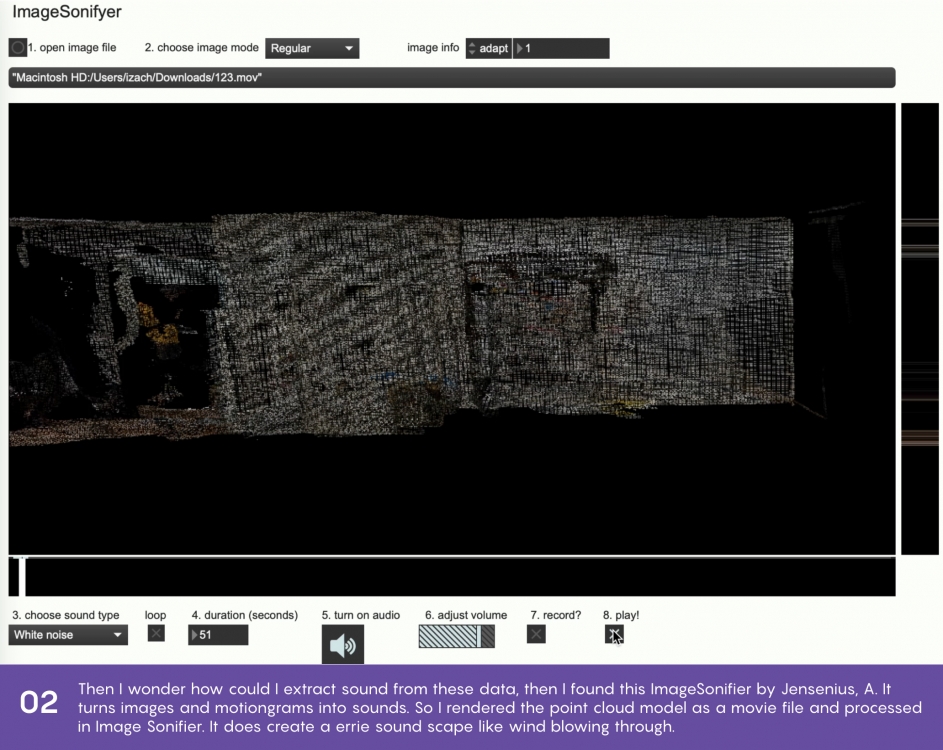The height and width of the screenshot is (750, 943).
Task: Click the adjust volume slider
Action: pos(456,635)
